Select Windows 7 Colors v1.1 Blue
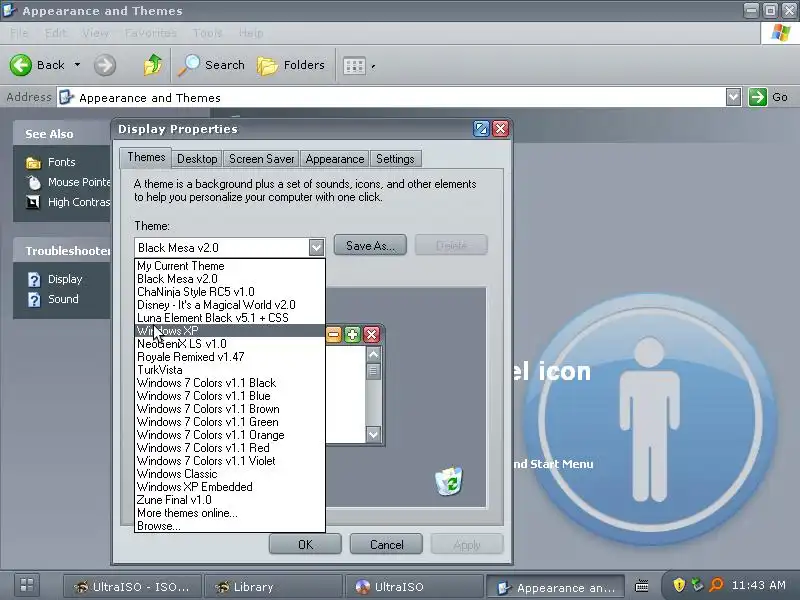 point(230,396)
